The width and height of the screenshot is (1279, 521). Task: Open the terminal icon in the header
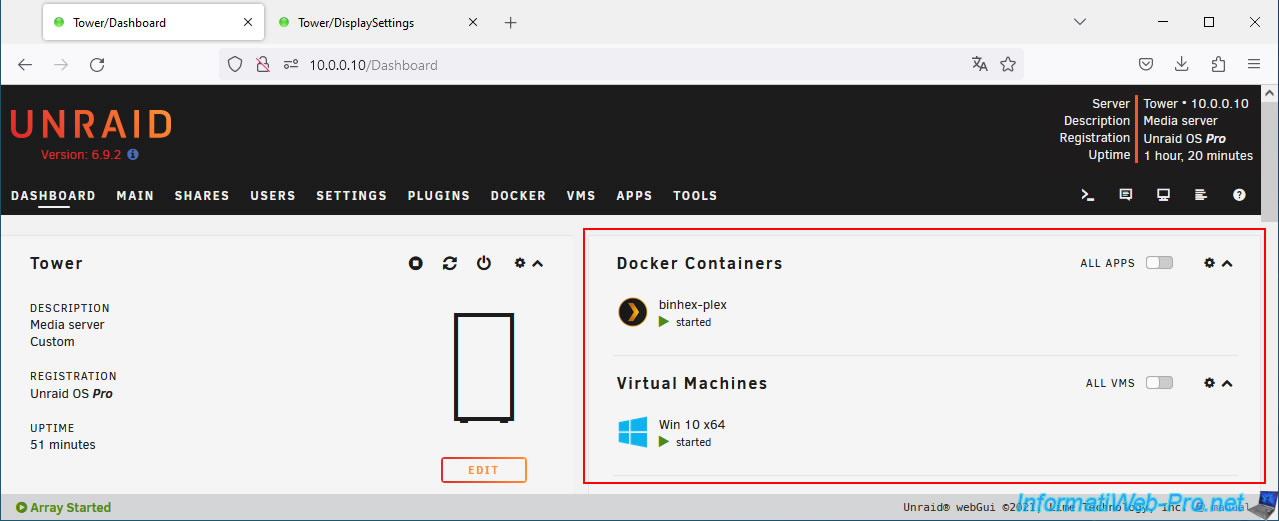[x=1088, y=195]
